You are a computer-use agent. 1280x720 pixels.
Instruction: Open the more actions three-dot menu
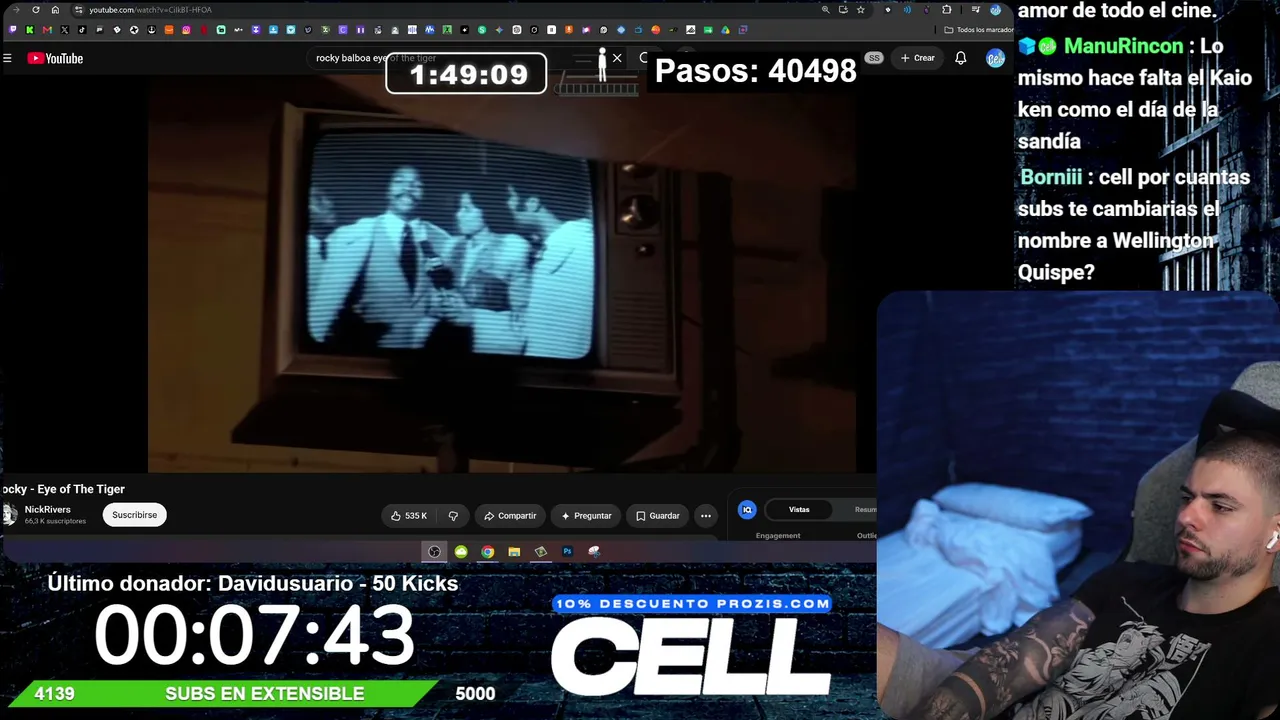click(706, 516)
